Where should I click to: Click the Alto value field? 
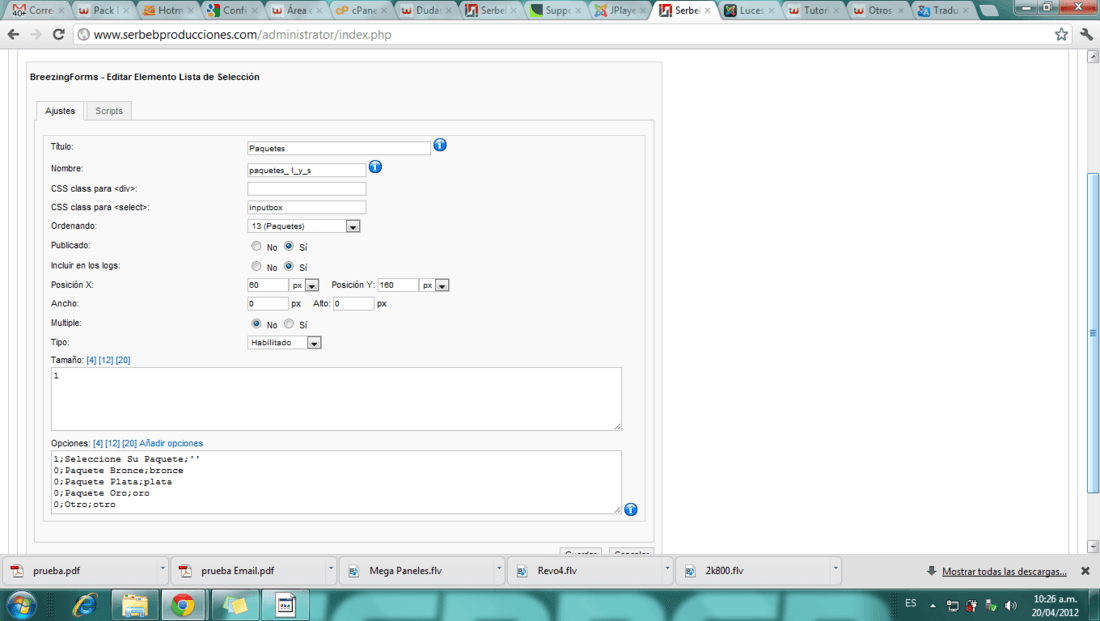[x=353, y=304]
